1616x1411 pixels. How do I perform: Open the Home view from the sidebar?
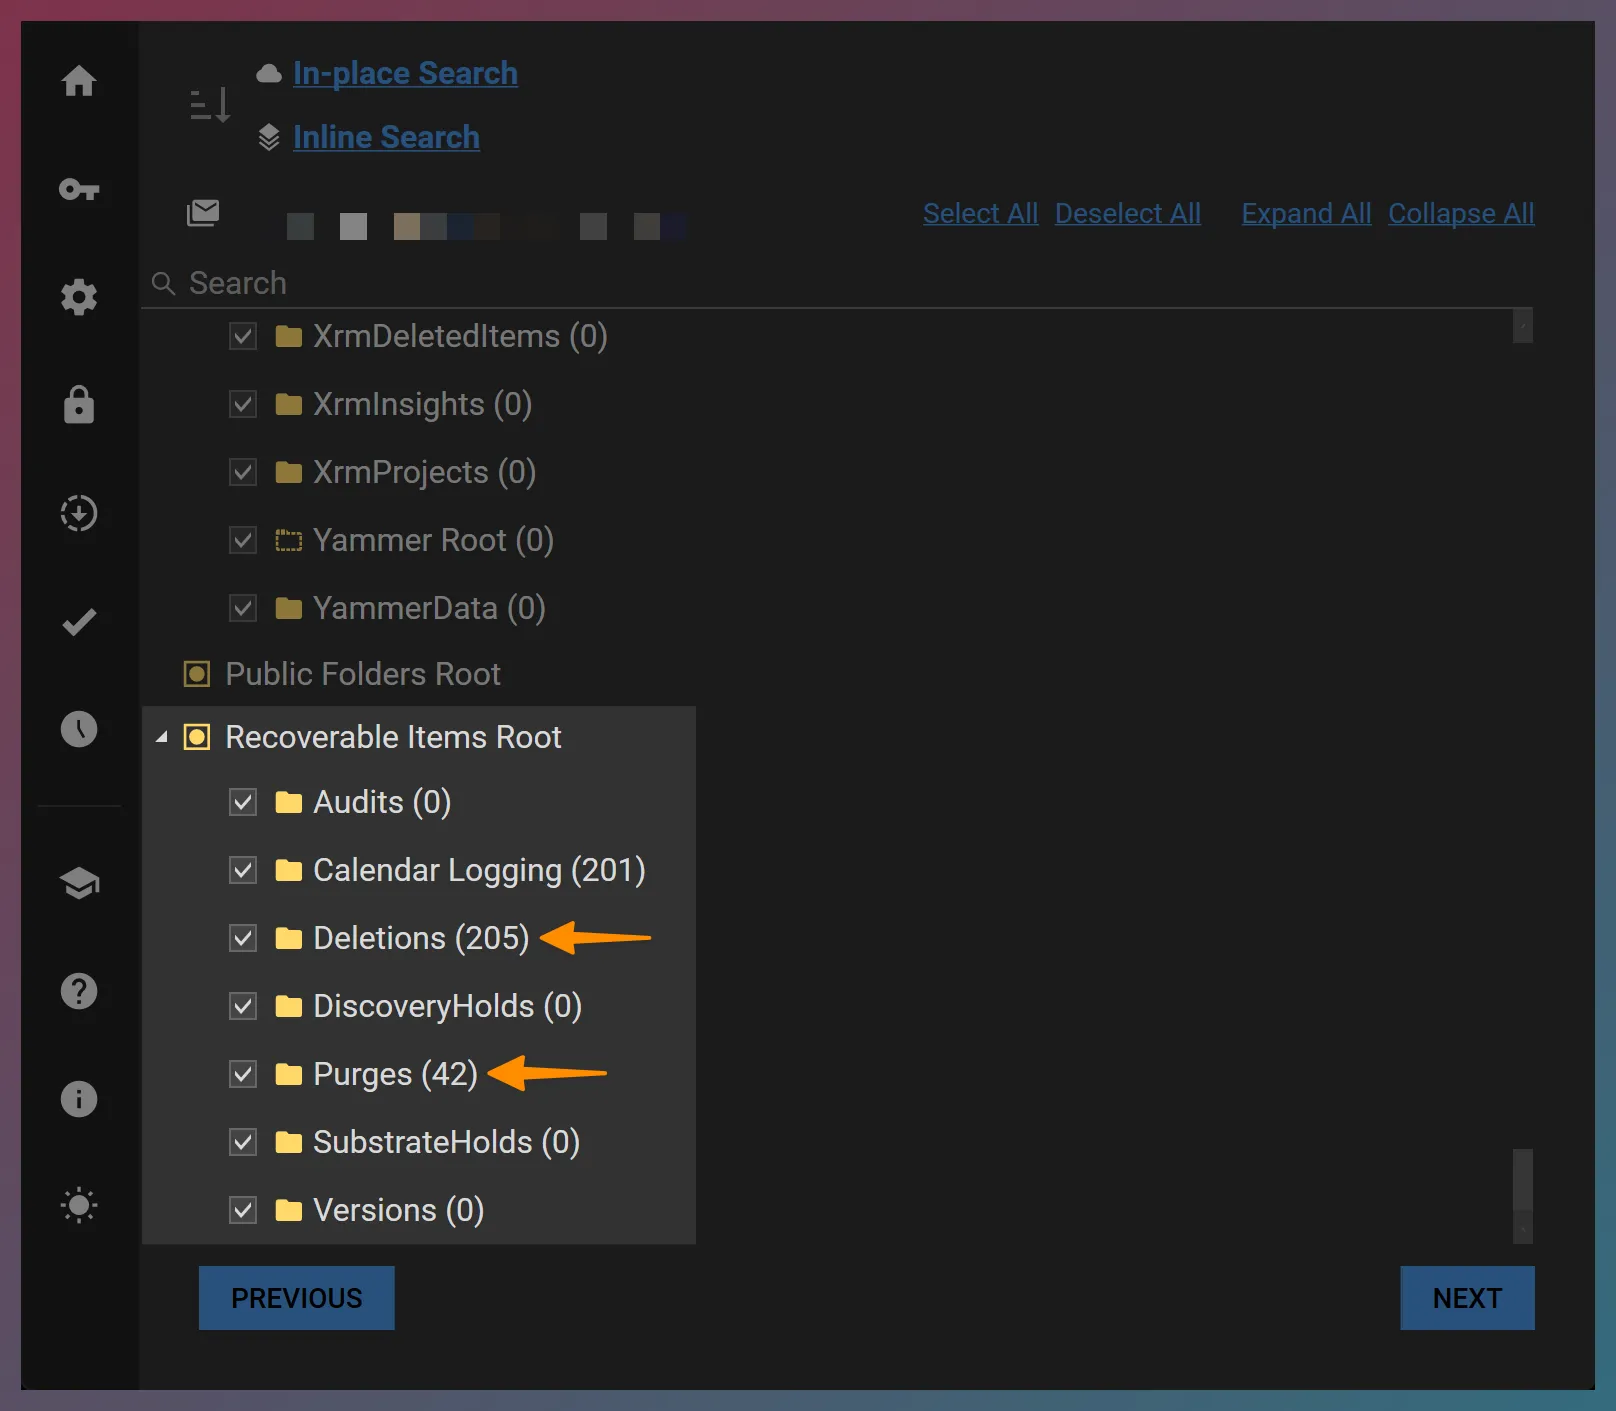(x=79, y=83)
